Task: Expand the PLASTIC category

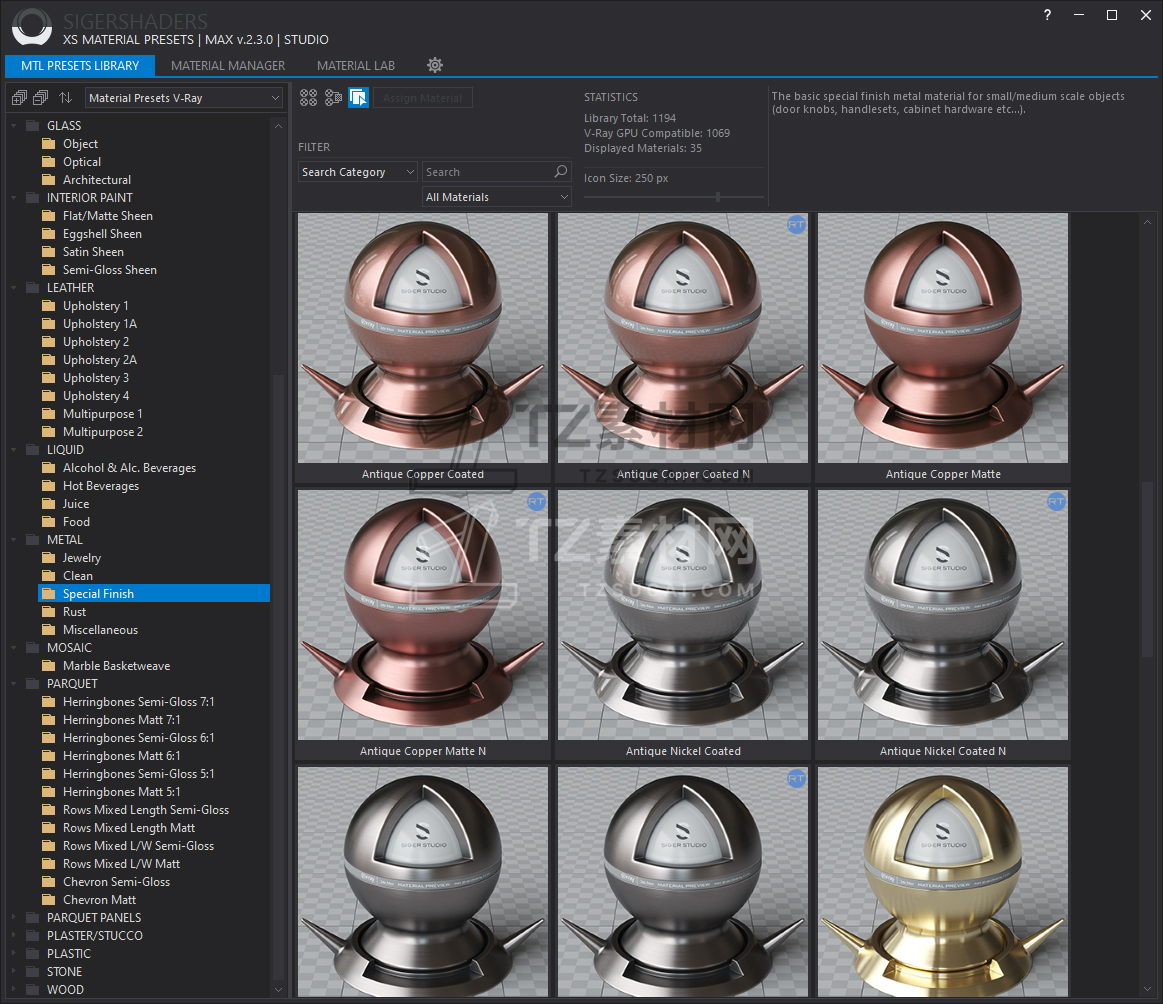Action: tap(13, 954)
